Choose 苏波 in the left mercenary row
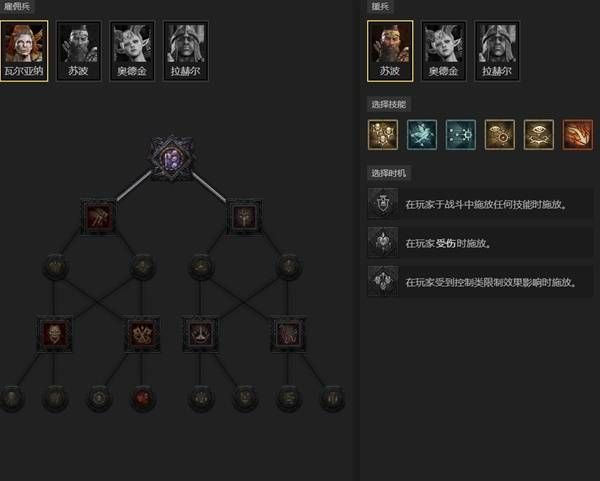600x481 pixels. [79, 51]
